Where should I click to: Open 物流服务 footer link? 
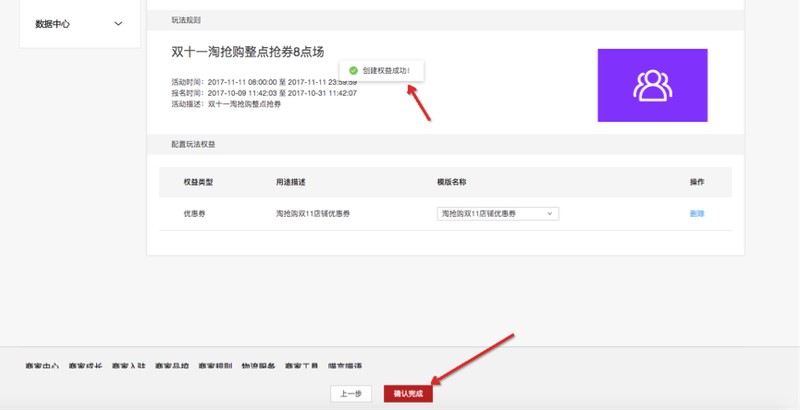tap(259, 366)
